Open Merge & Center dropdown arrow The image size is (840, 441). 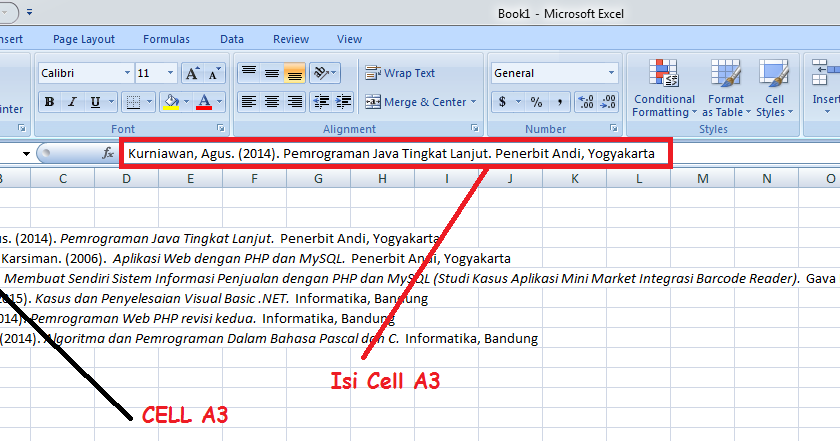click(474, 102)
